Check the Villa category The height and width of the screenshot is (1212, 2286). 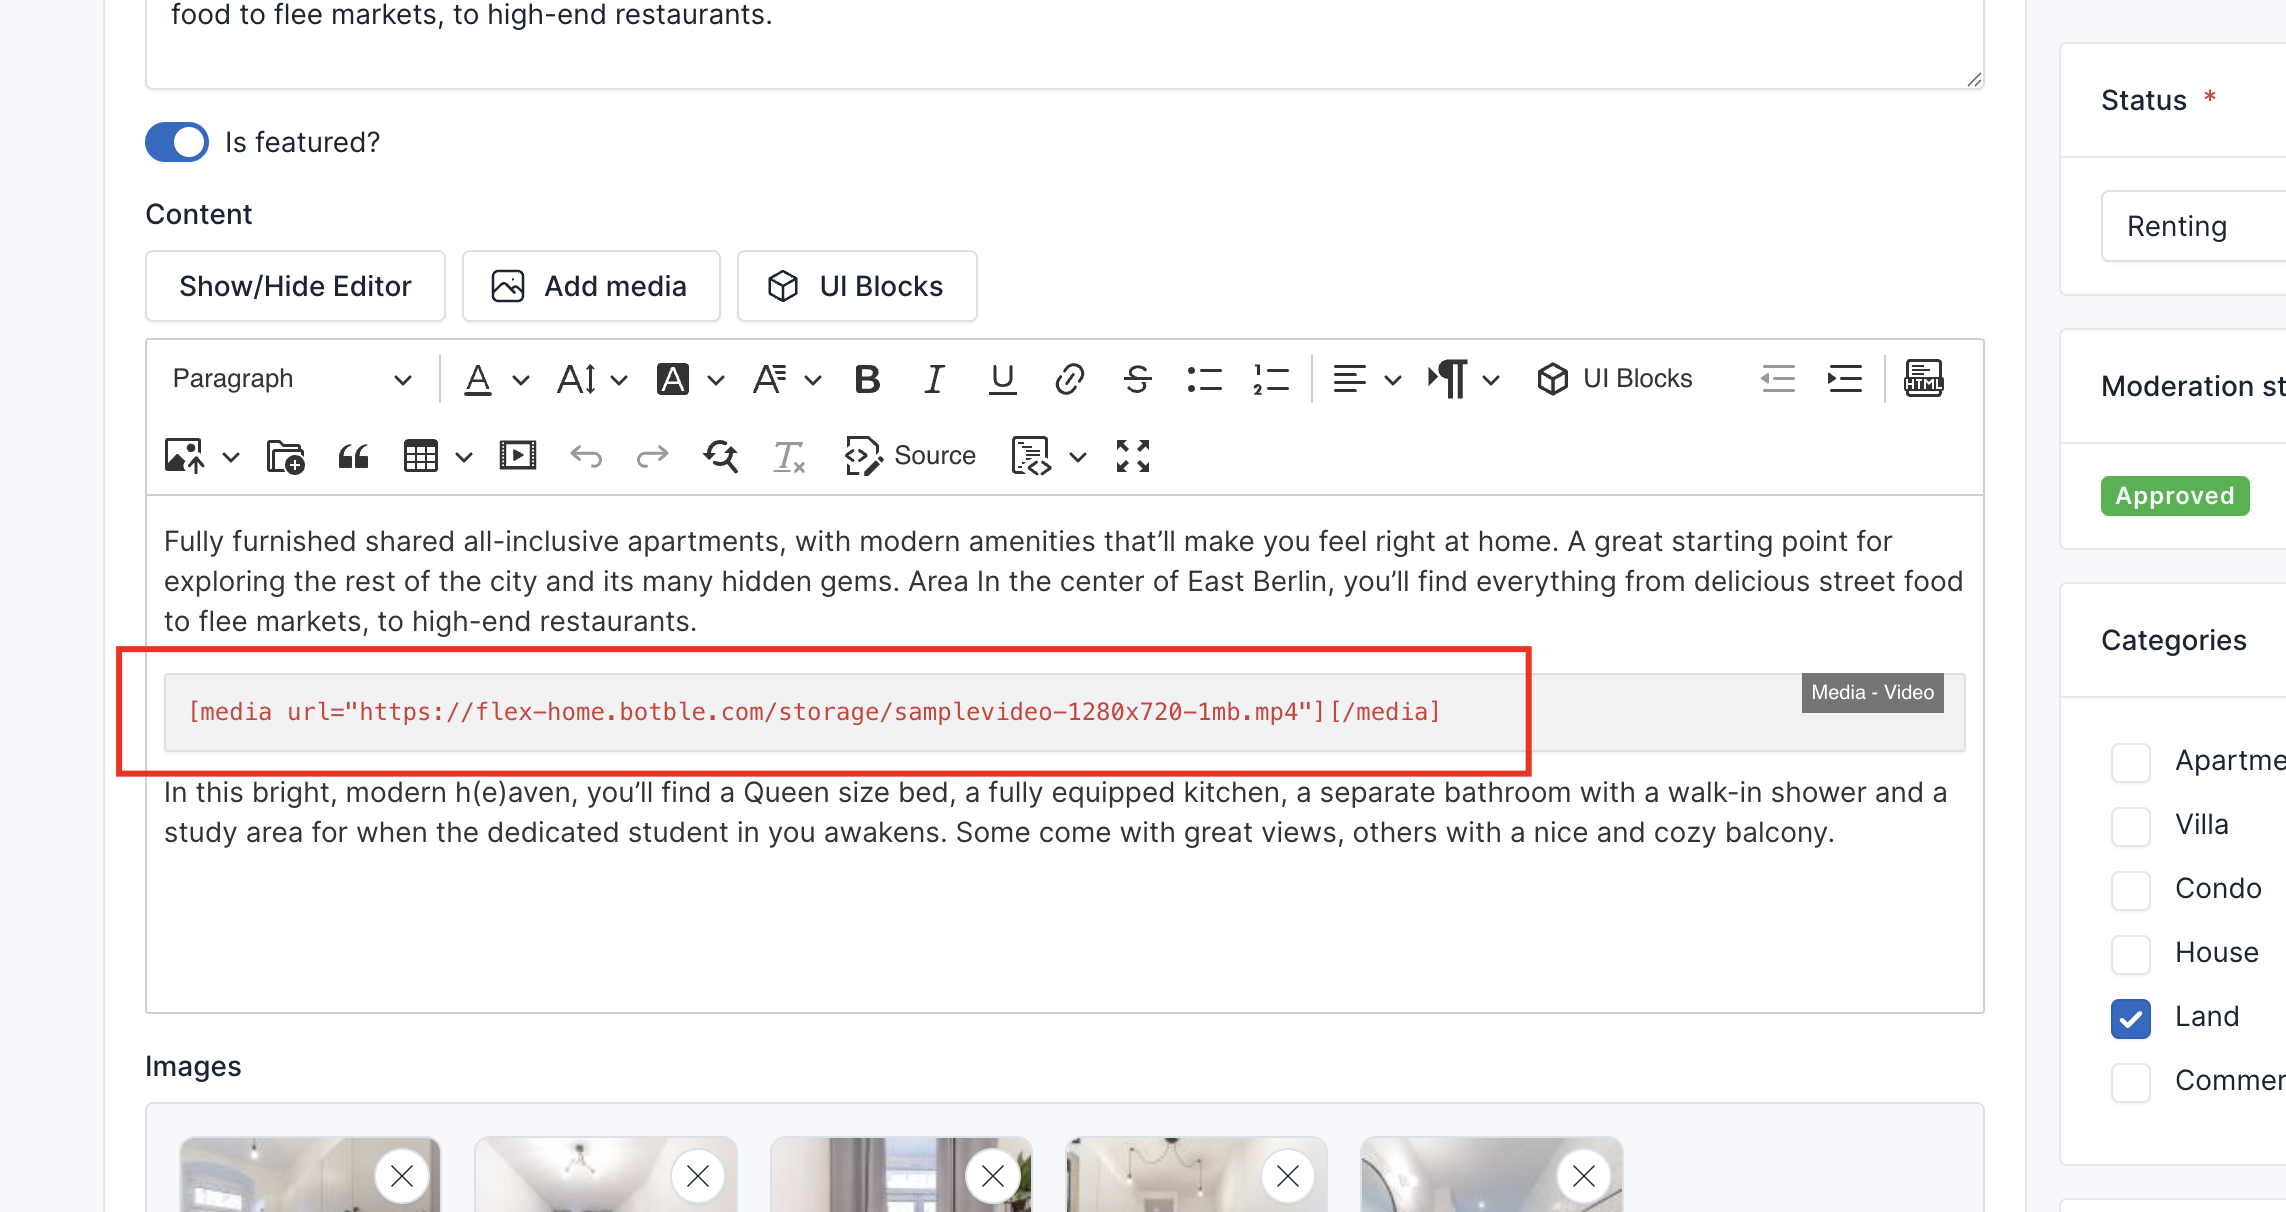click(2131, 826)
